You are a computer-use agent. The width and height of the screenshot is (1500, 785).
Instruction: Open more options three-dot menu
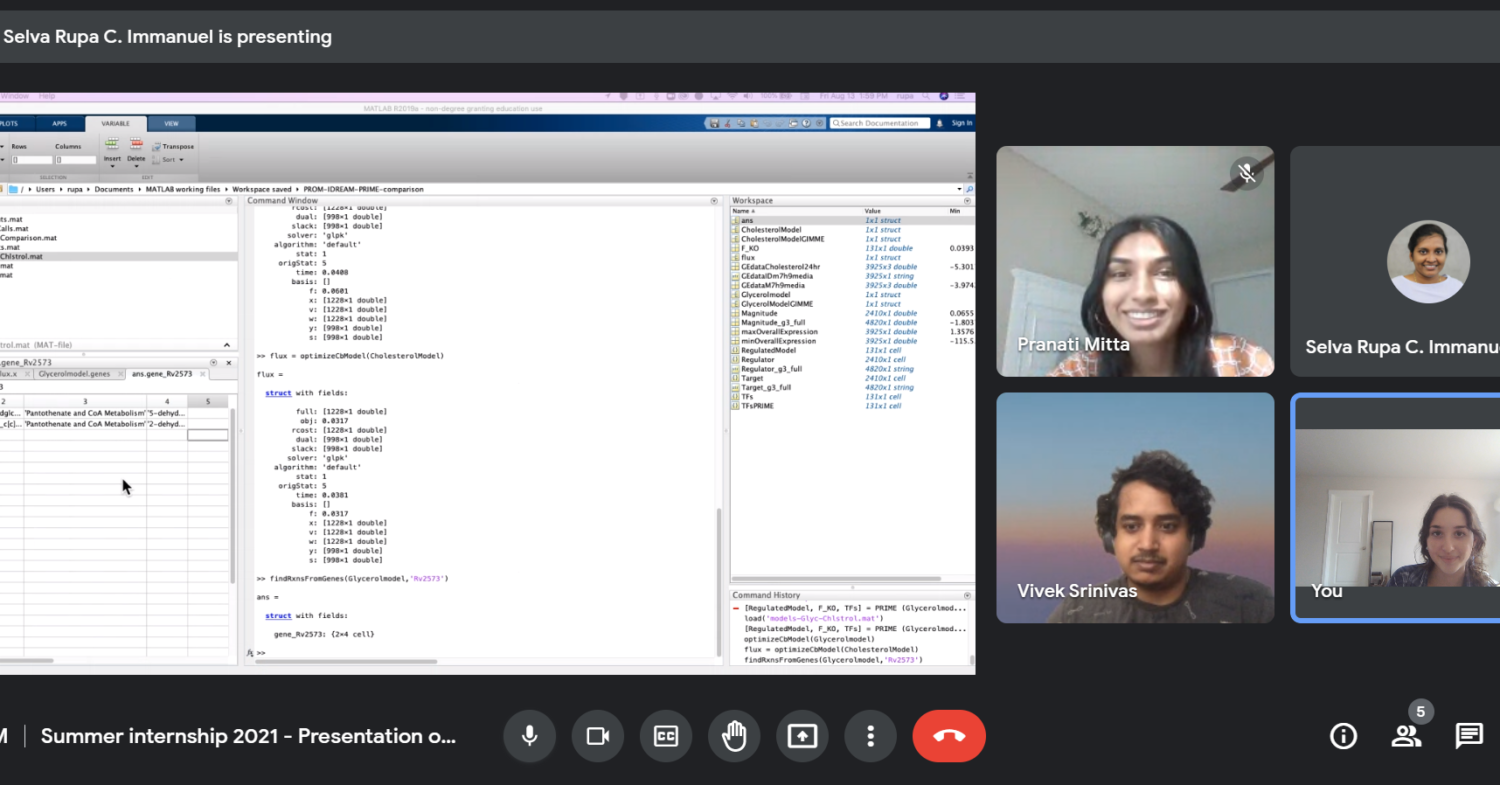point(870,737)
